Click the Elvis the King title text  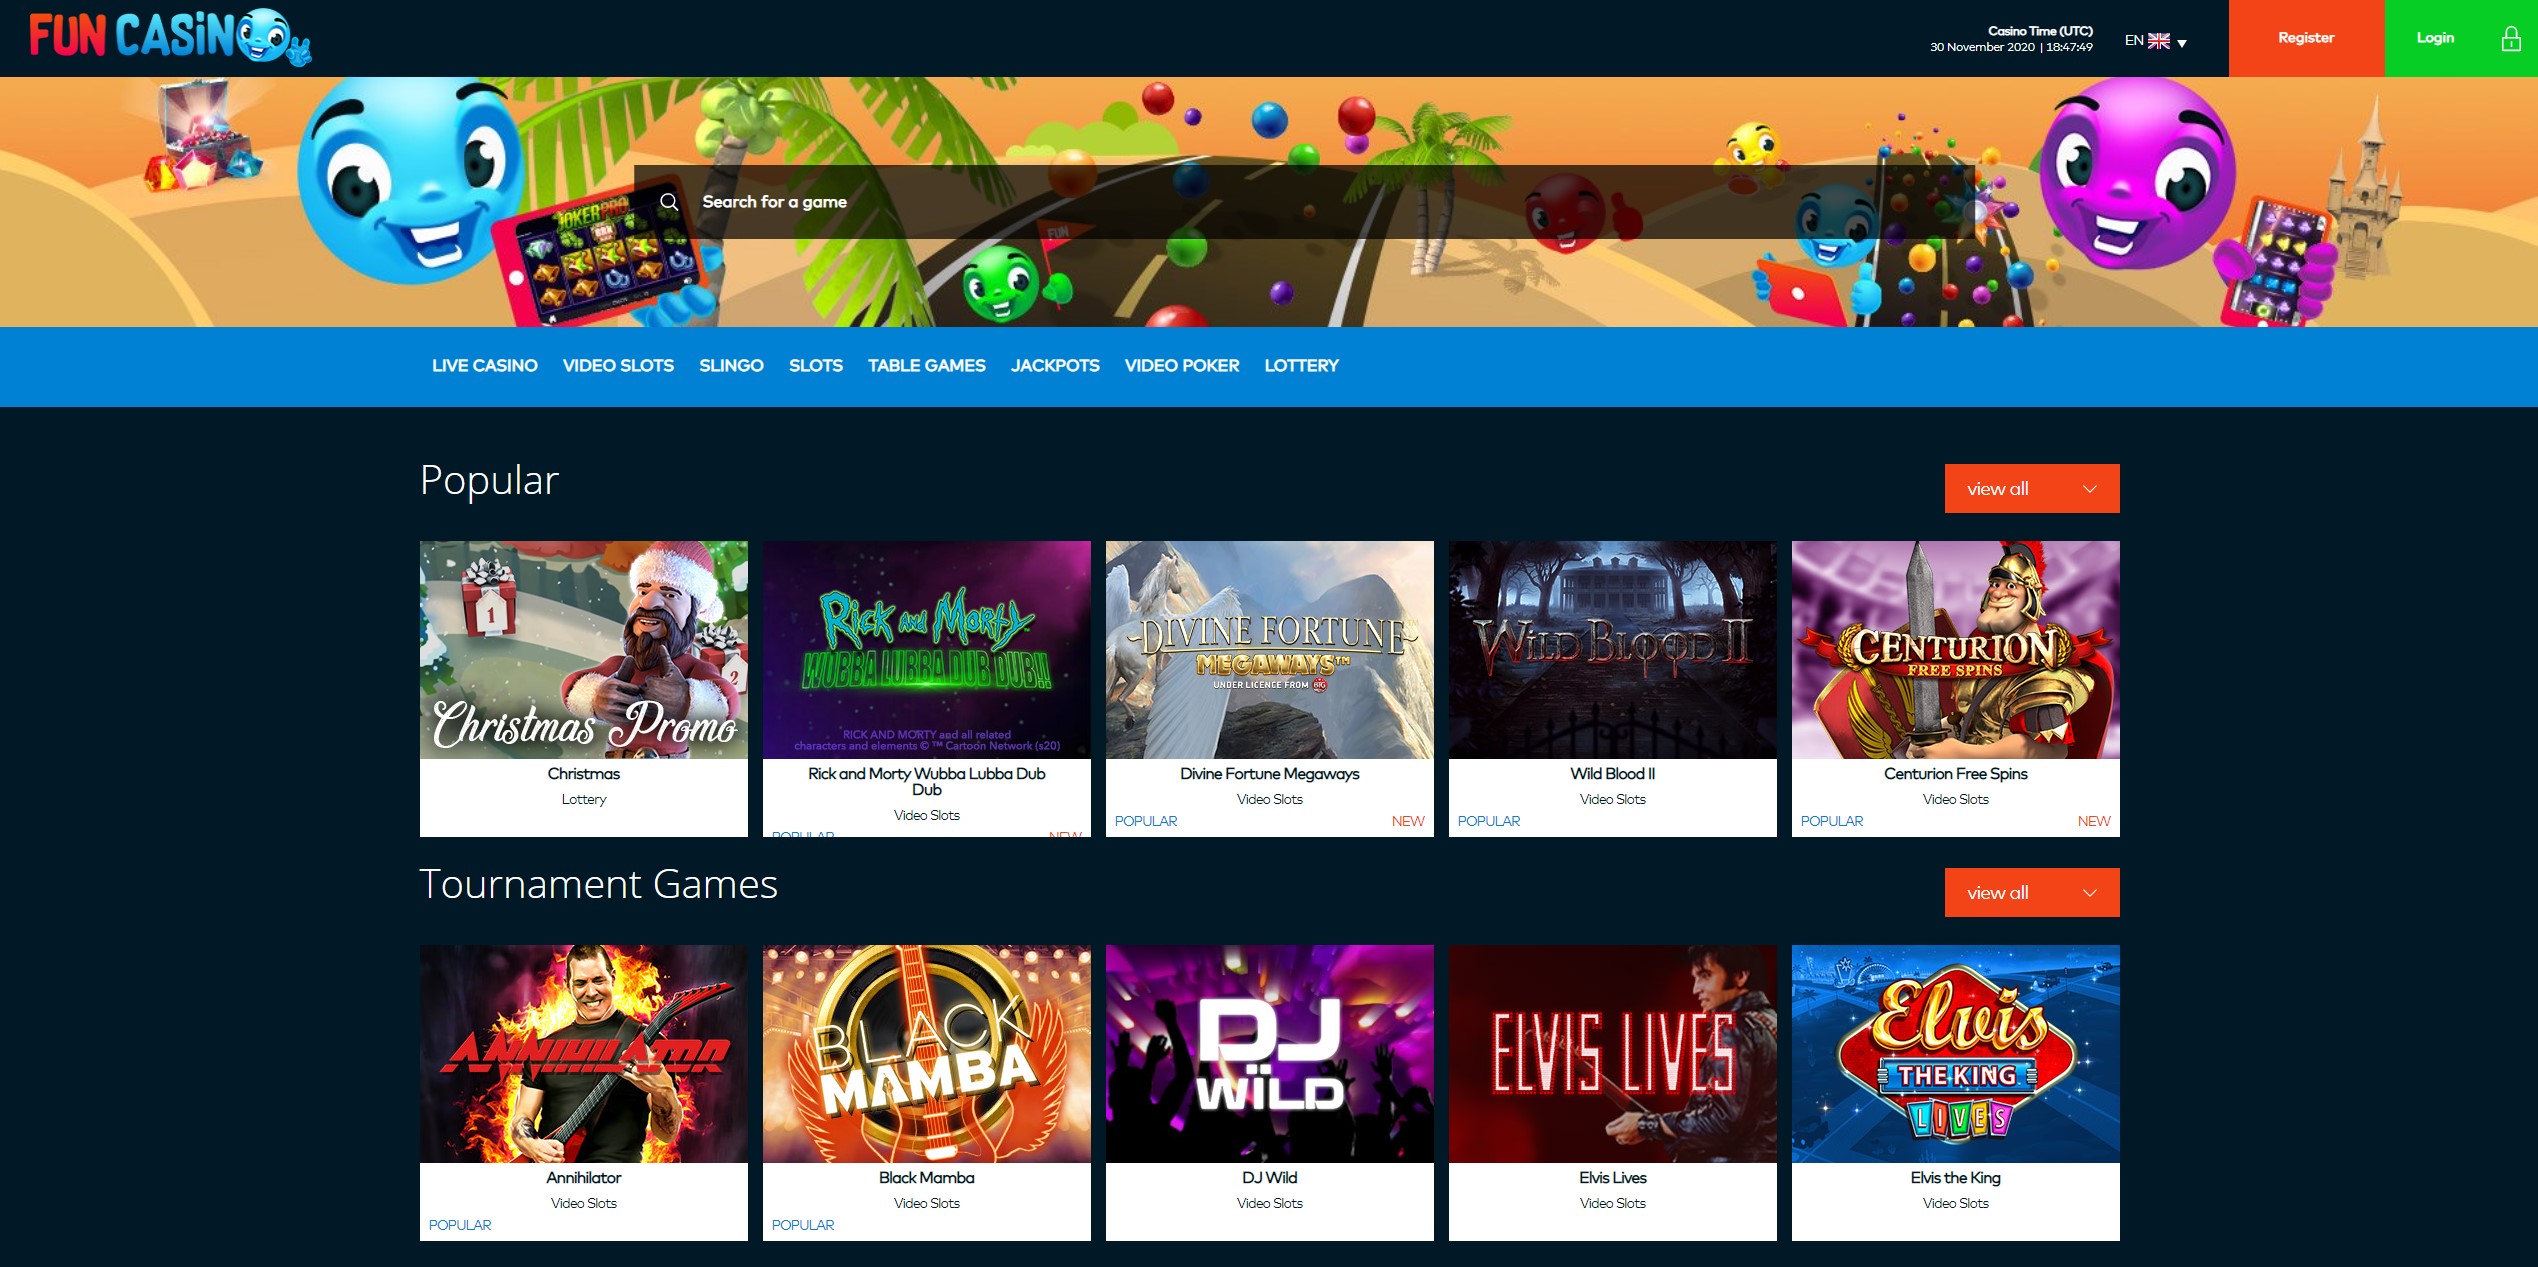pos(1956,1178)
